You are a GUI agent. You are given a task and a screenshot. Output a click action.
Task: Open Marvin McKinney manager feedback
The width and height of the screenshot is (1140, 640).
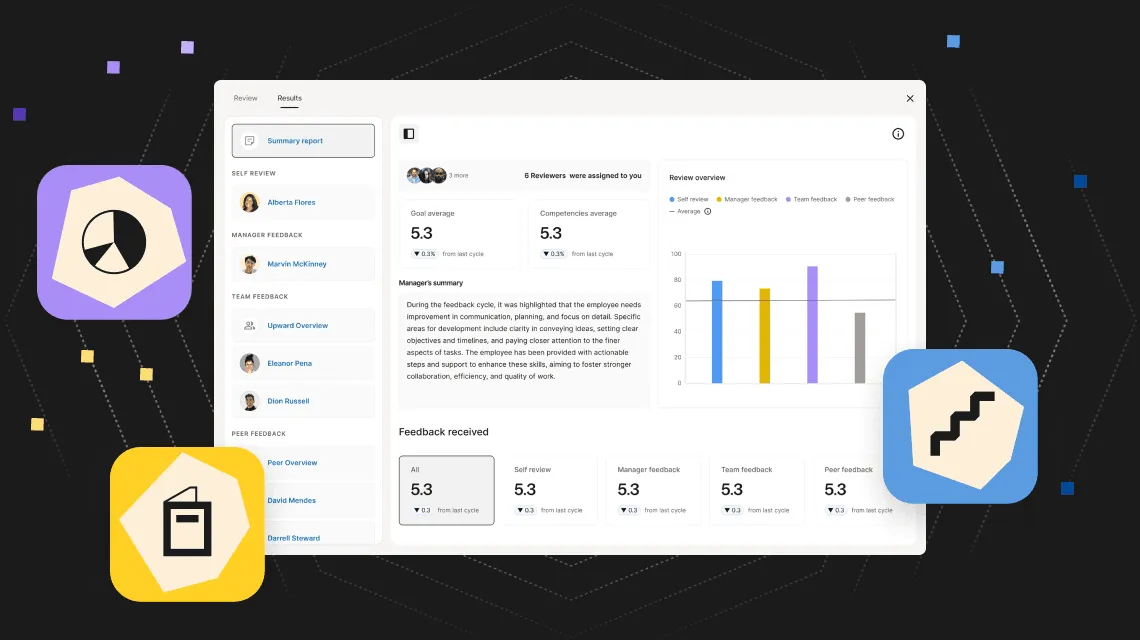(x=303, y=264)
